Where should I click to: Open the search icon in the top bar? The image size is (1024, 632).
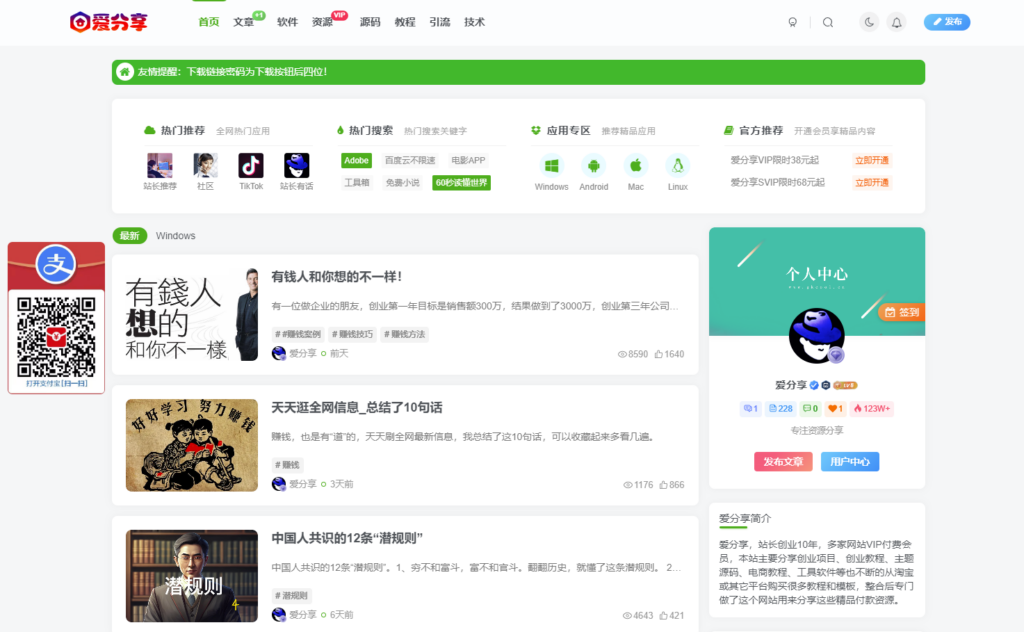pyautogui.click(x=828, y=21)
